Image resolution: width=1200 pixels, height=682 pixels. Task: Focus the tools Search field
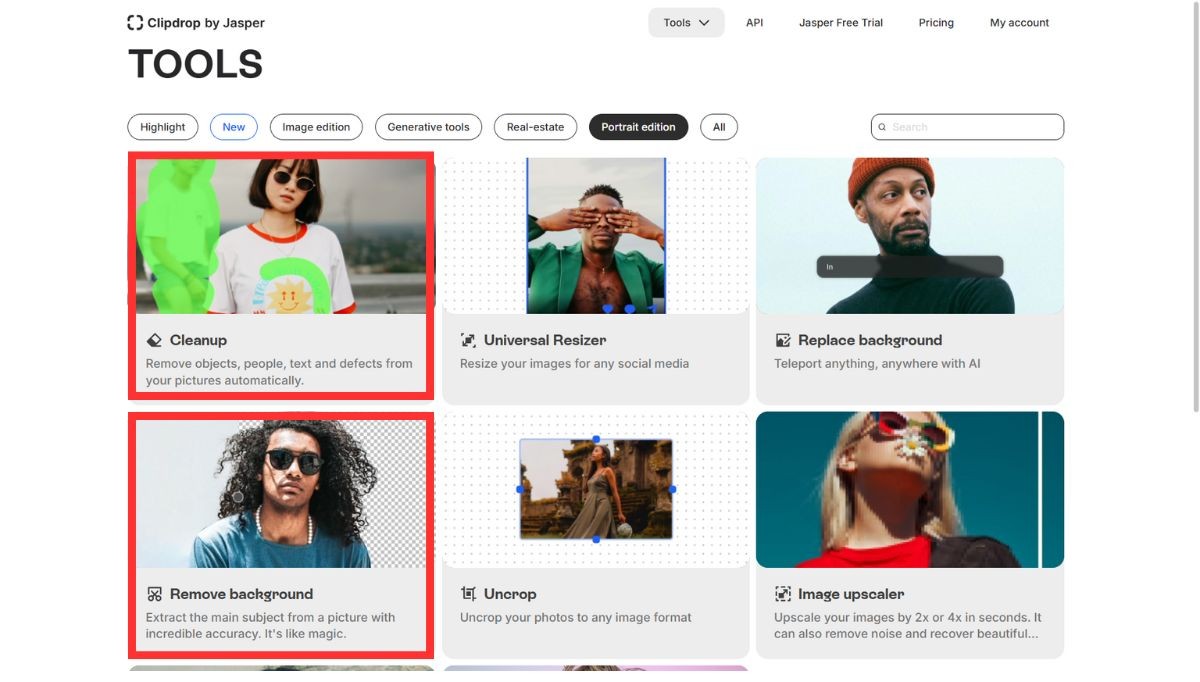[x=967, y=127]
